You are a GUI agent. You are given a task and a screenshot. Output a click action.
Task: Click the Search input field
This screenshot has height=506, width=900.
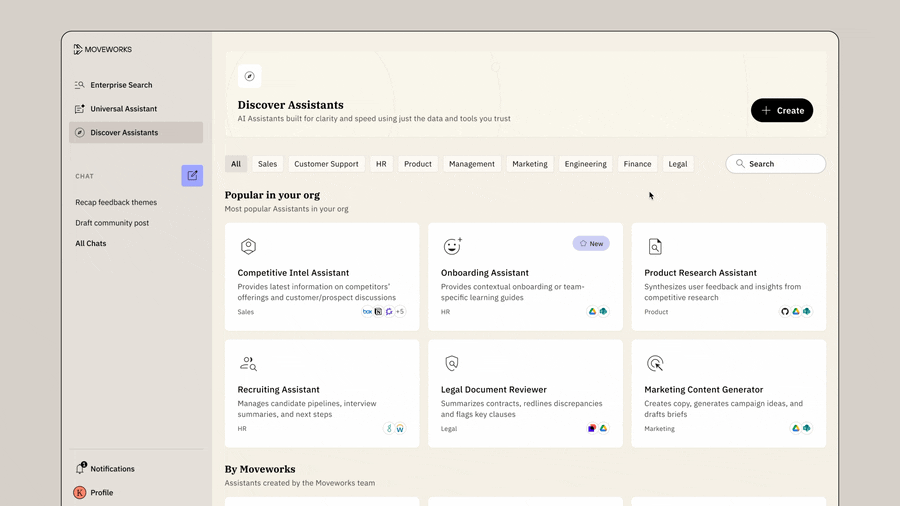[x=785, y=164]
